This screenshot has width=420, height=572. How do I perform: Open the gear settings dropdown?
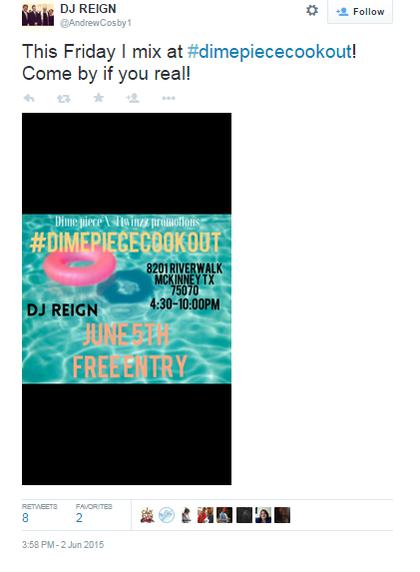312,11
